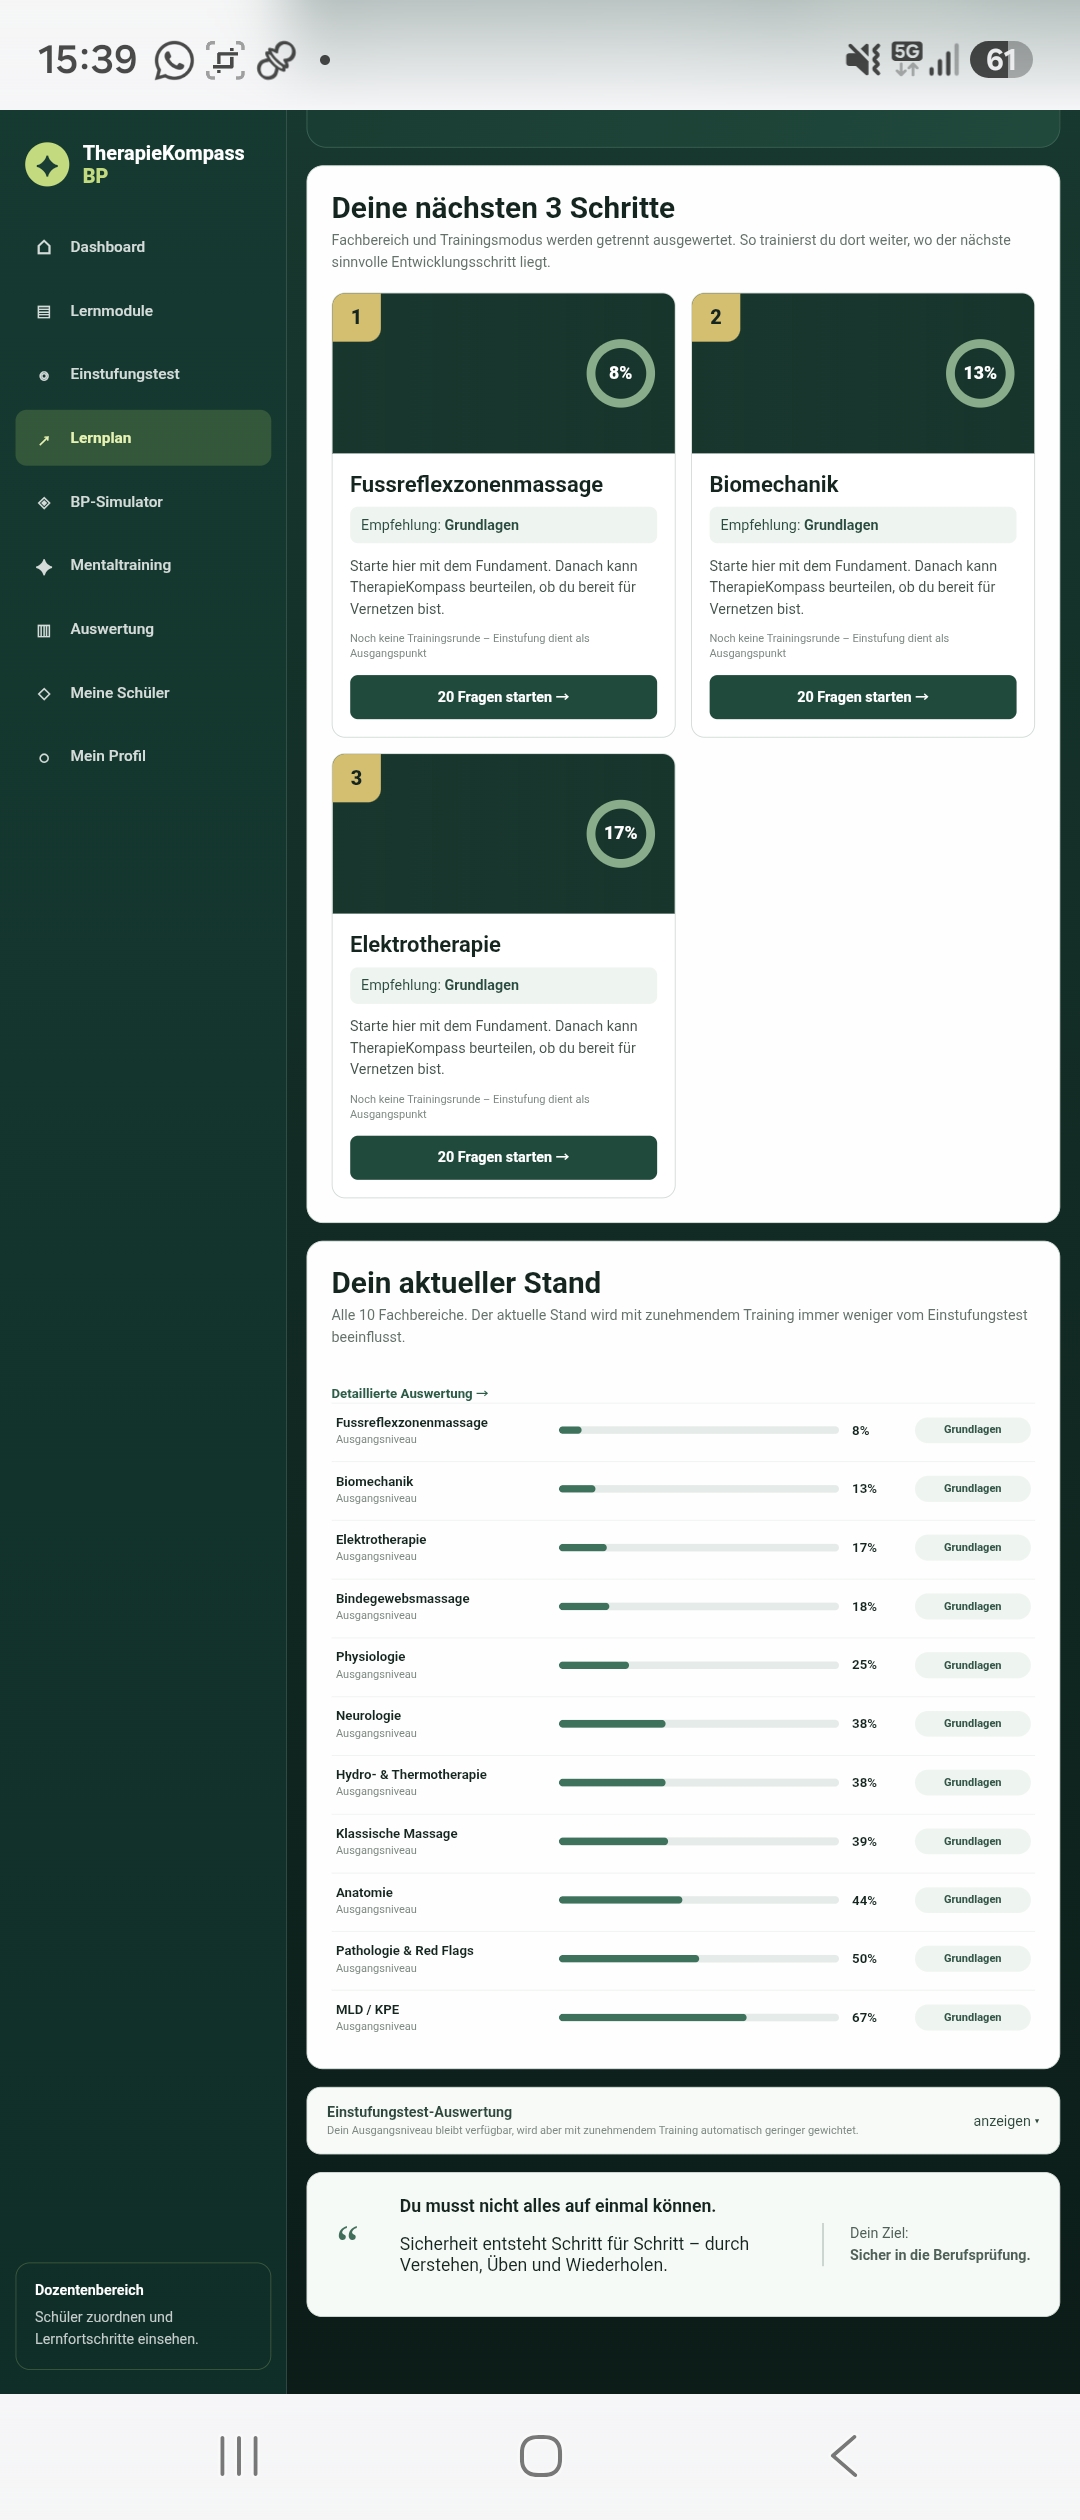
Task: Tap the Android back button
Action: pos(844,2456)
